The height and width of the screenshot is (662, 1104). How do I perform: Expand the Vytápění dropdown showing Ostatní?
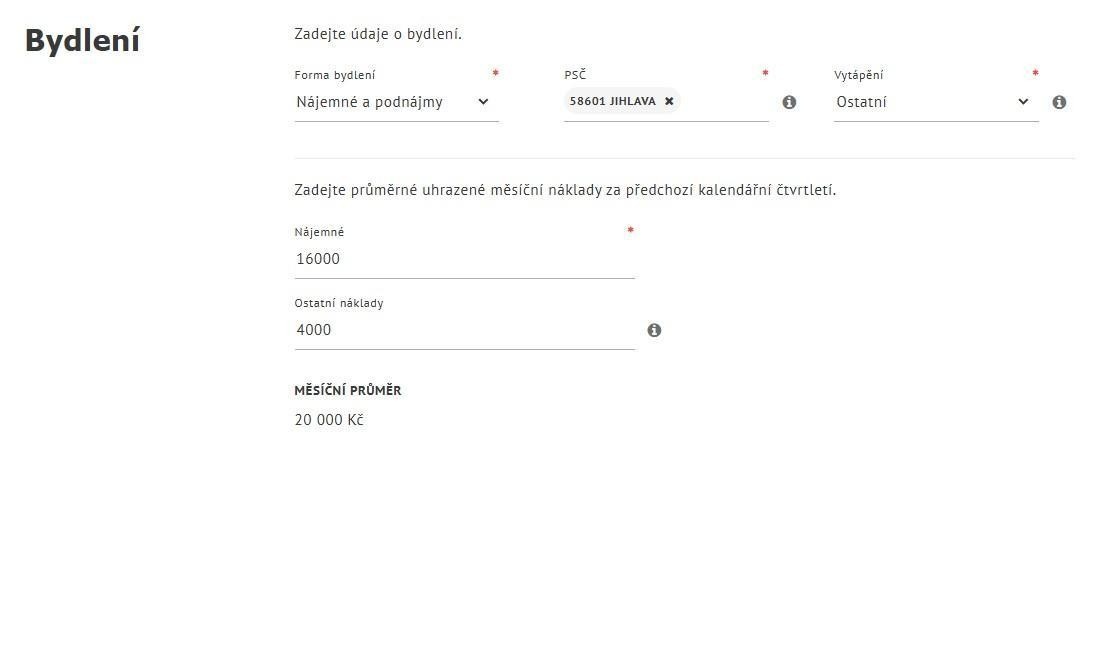pyautogui.click(x=925, y=102)
